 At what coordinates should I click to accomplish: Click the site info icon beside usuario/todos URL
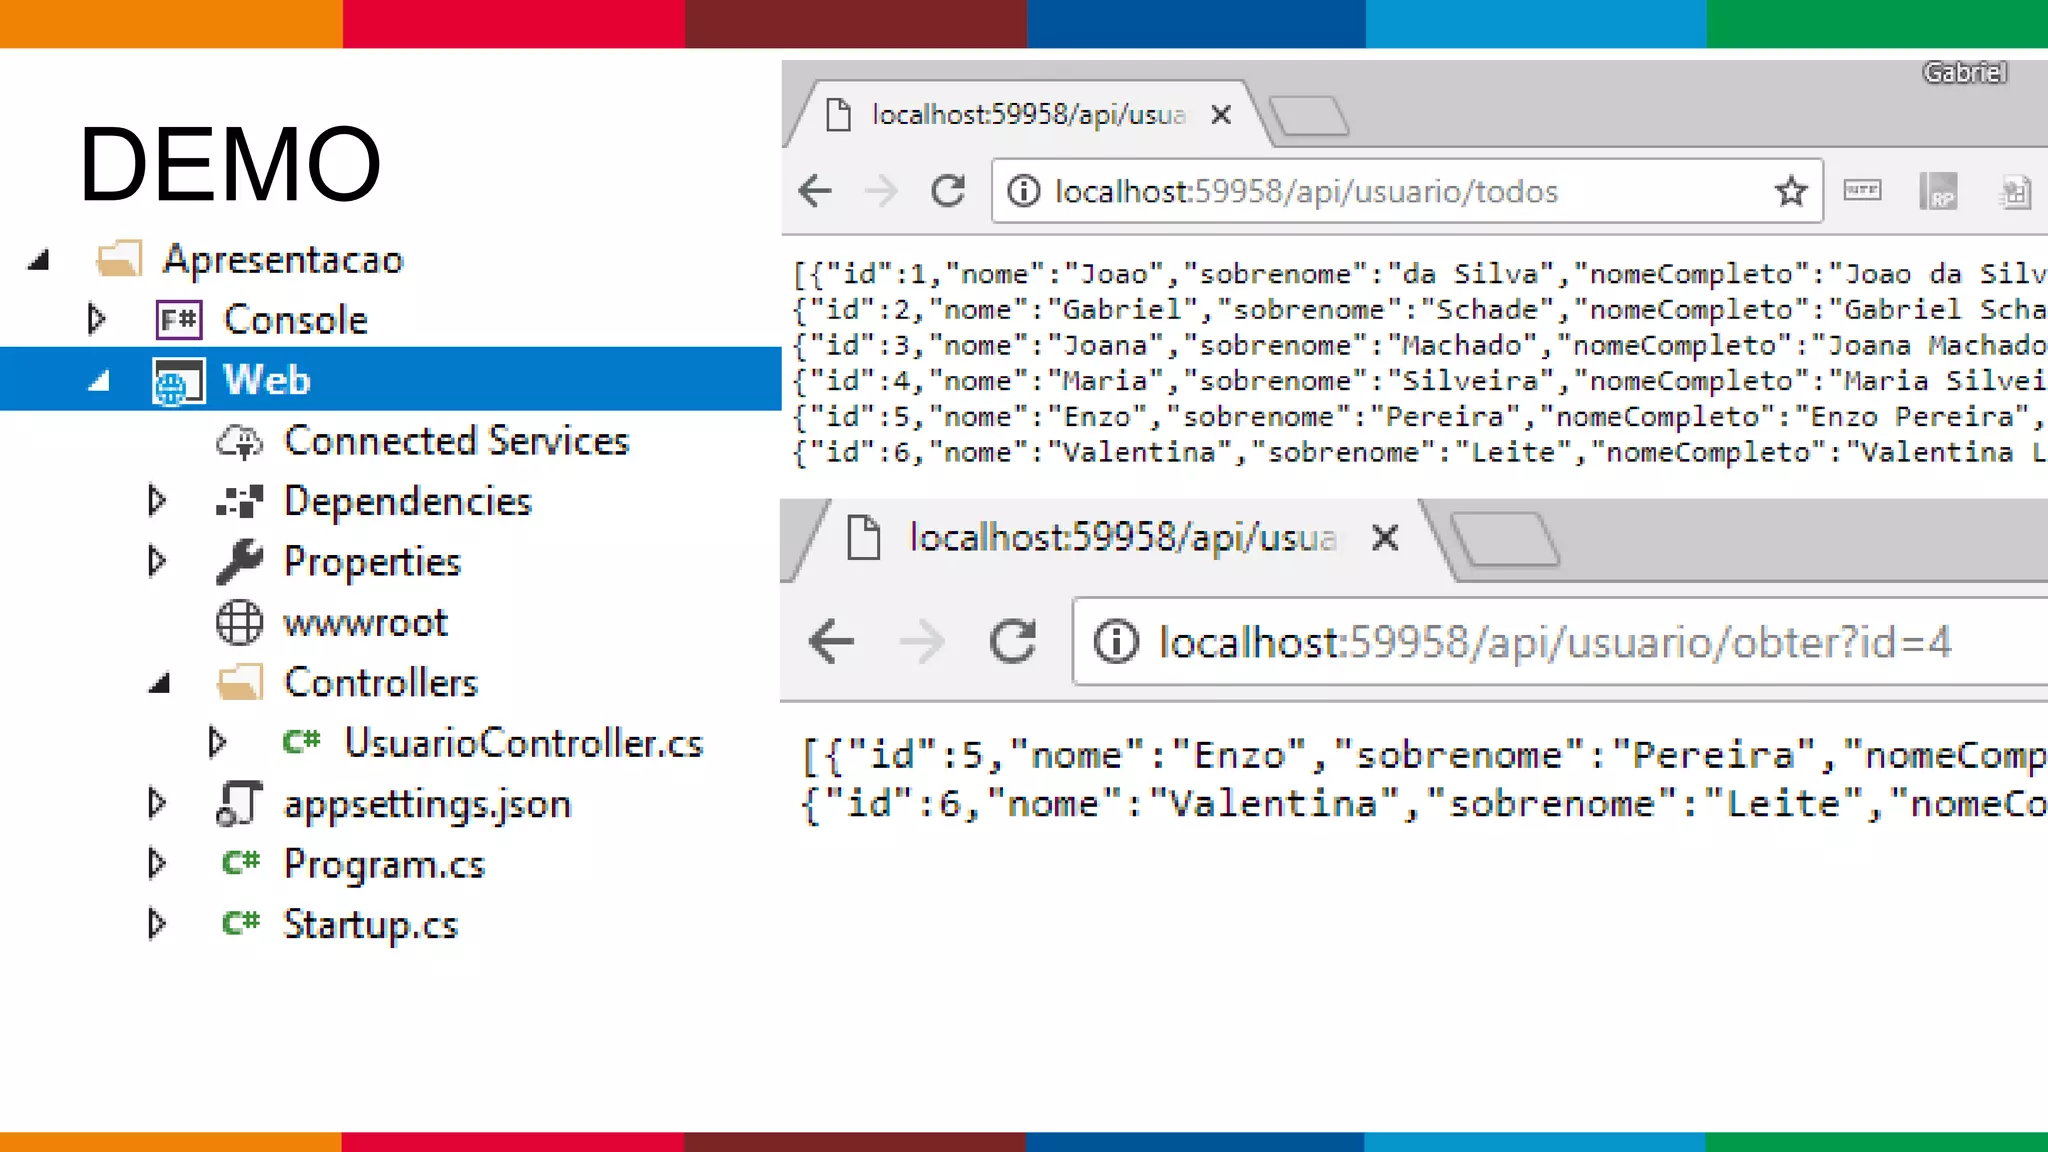(1023, 191)
